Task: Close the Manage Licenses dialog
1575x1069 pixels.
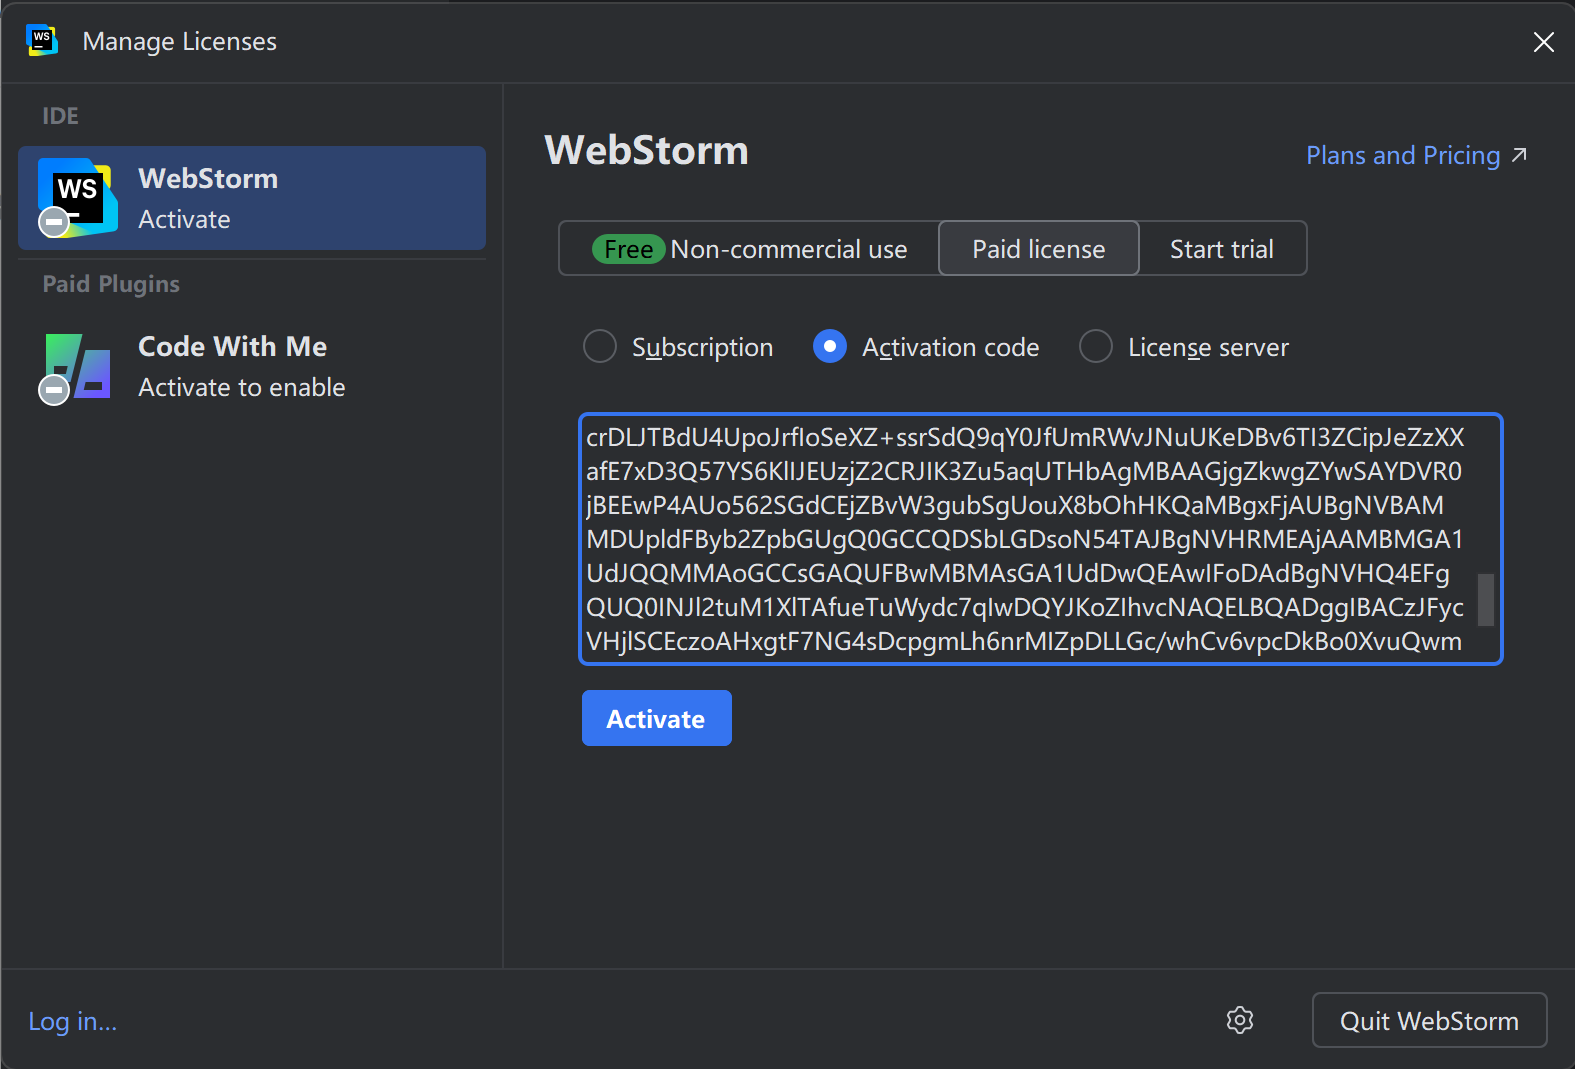Action: click(1543, 42)
